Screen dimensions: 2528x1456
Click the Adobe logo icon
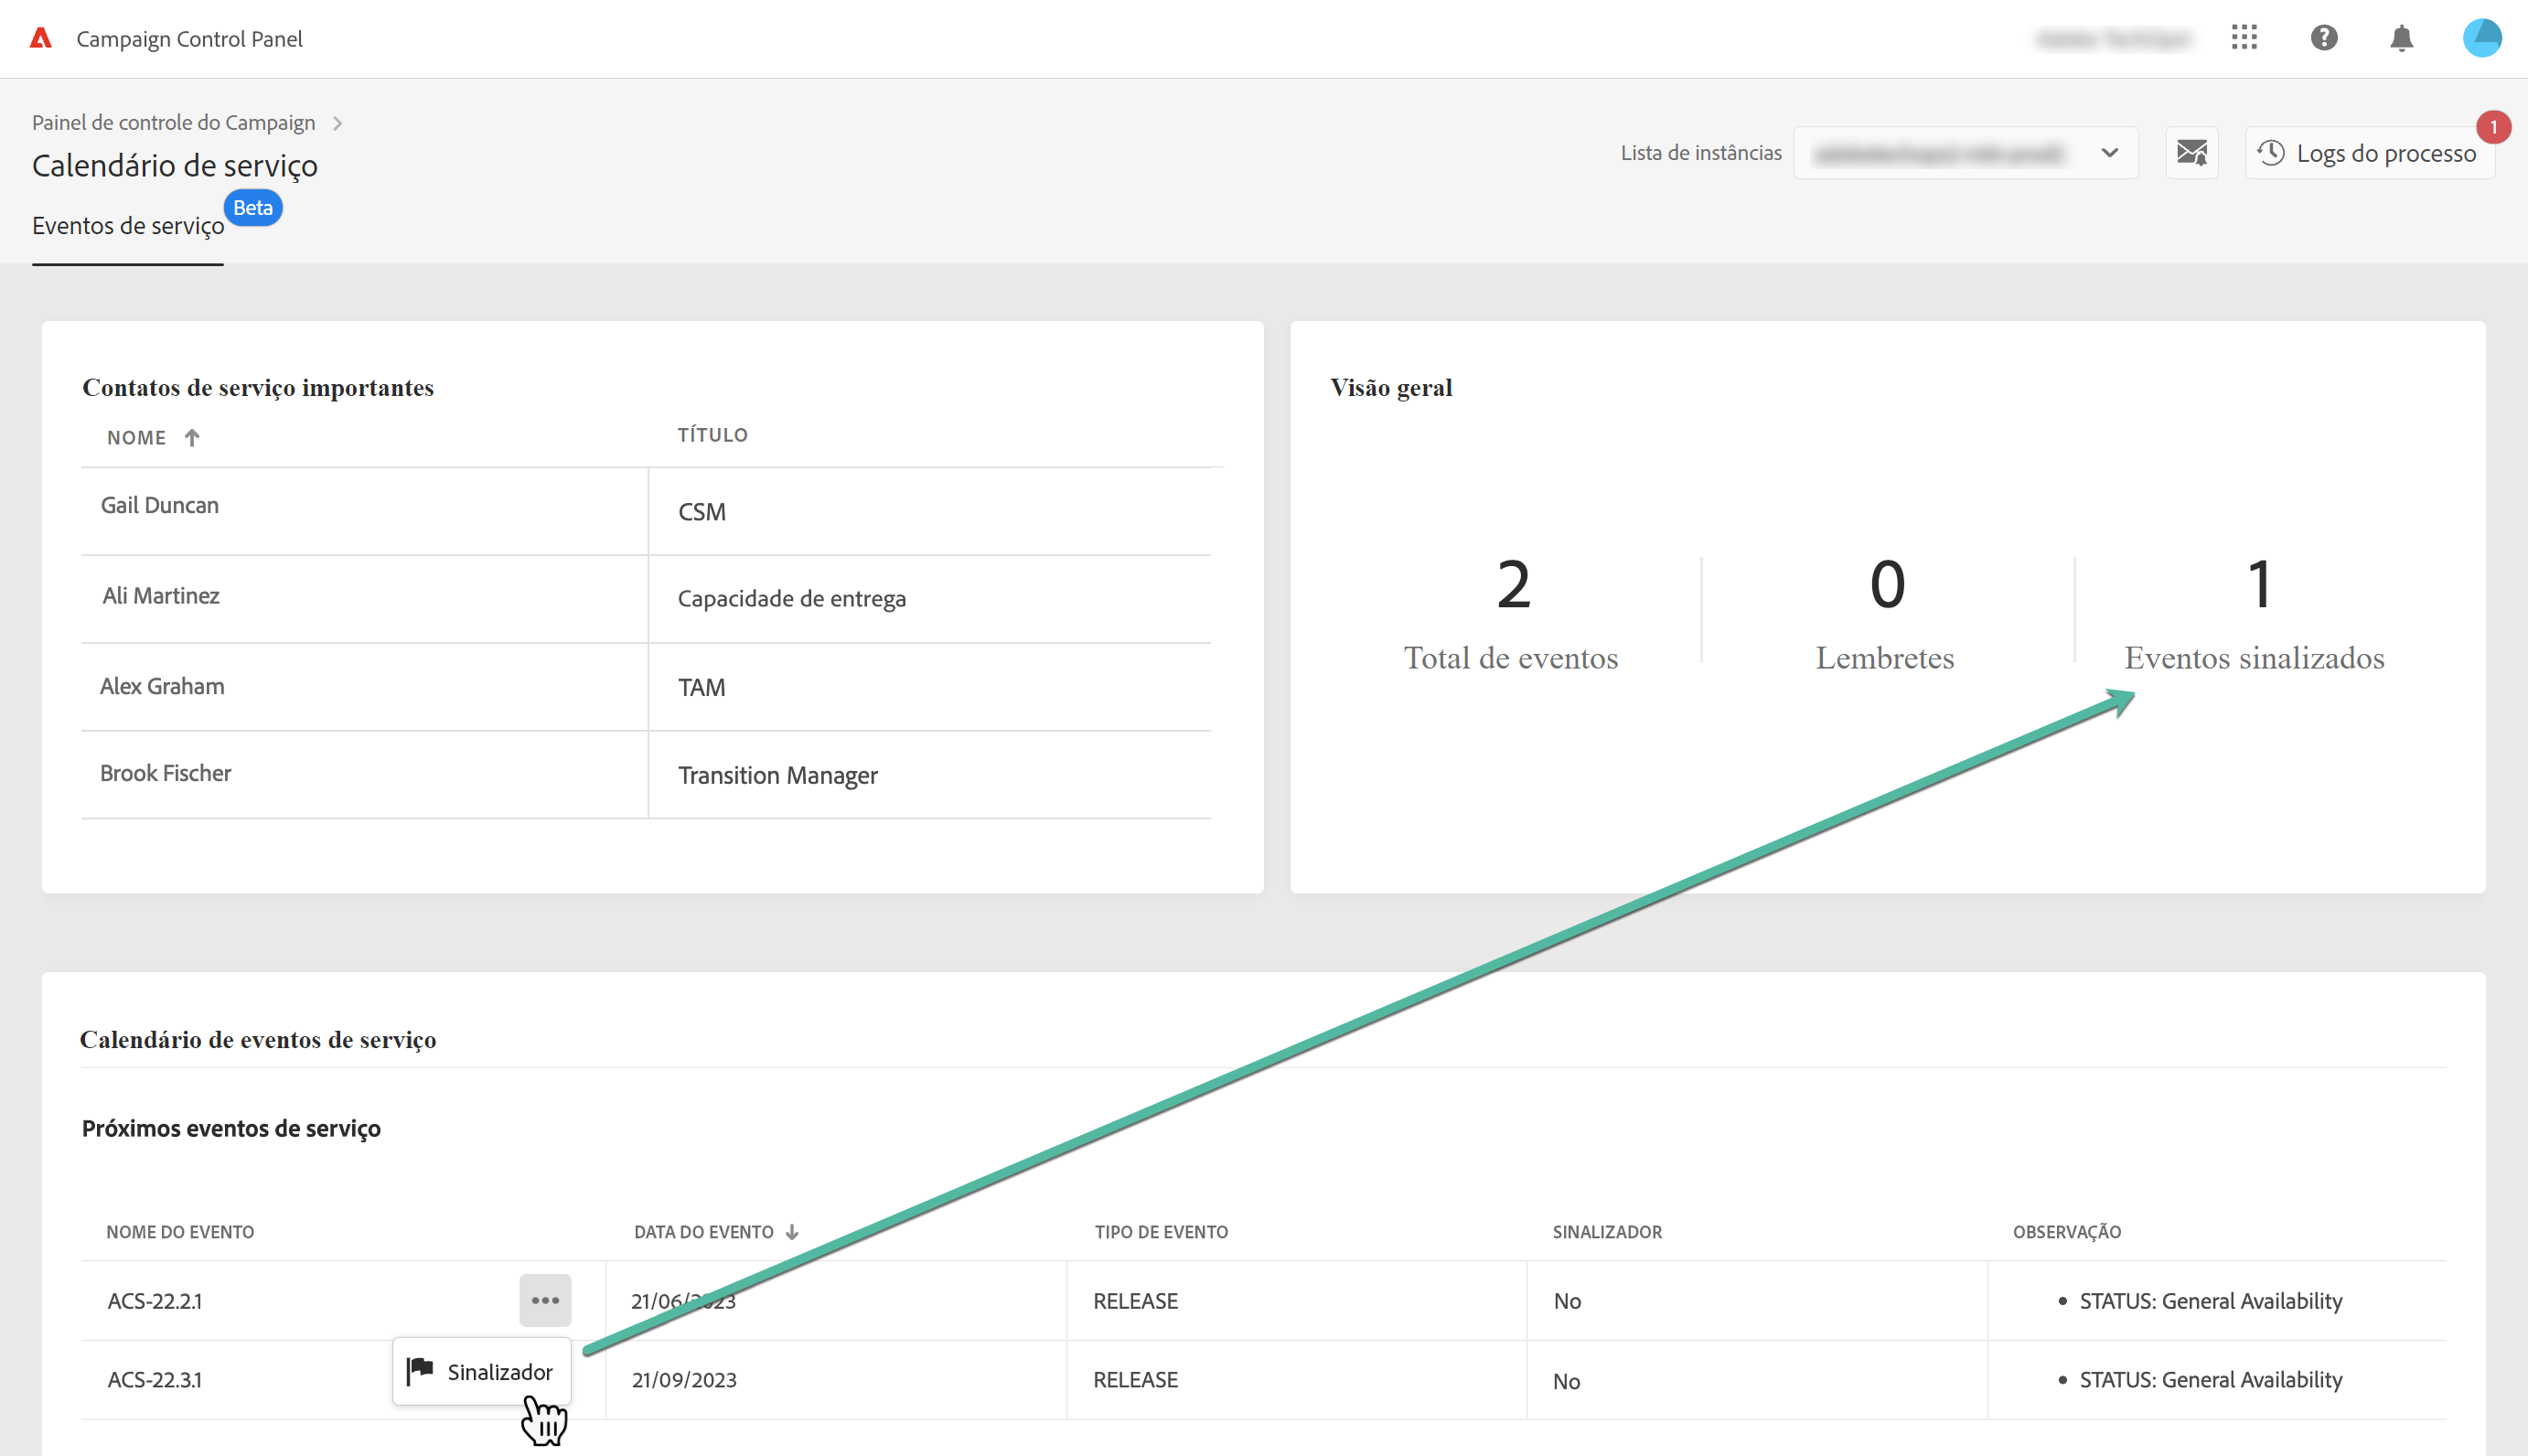coord(41,38)
